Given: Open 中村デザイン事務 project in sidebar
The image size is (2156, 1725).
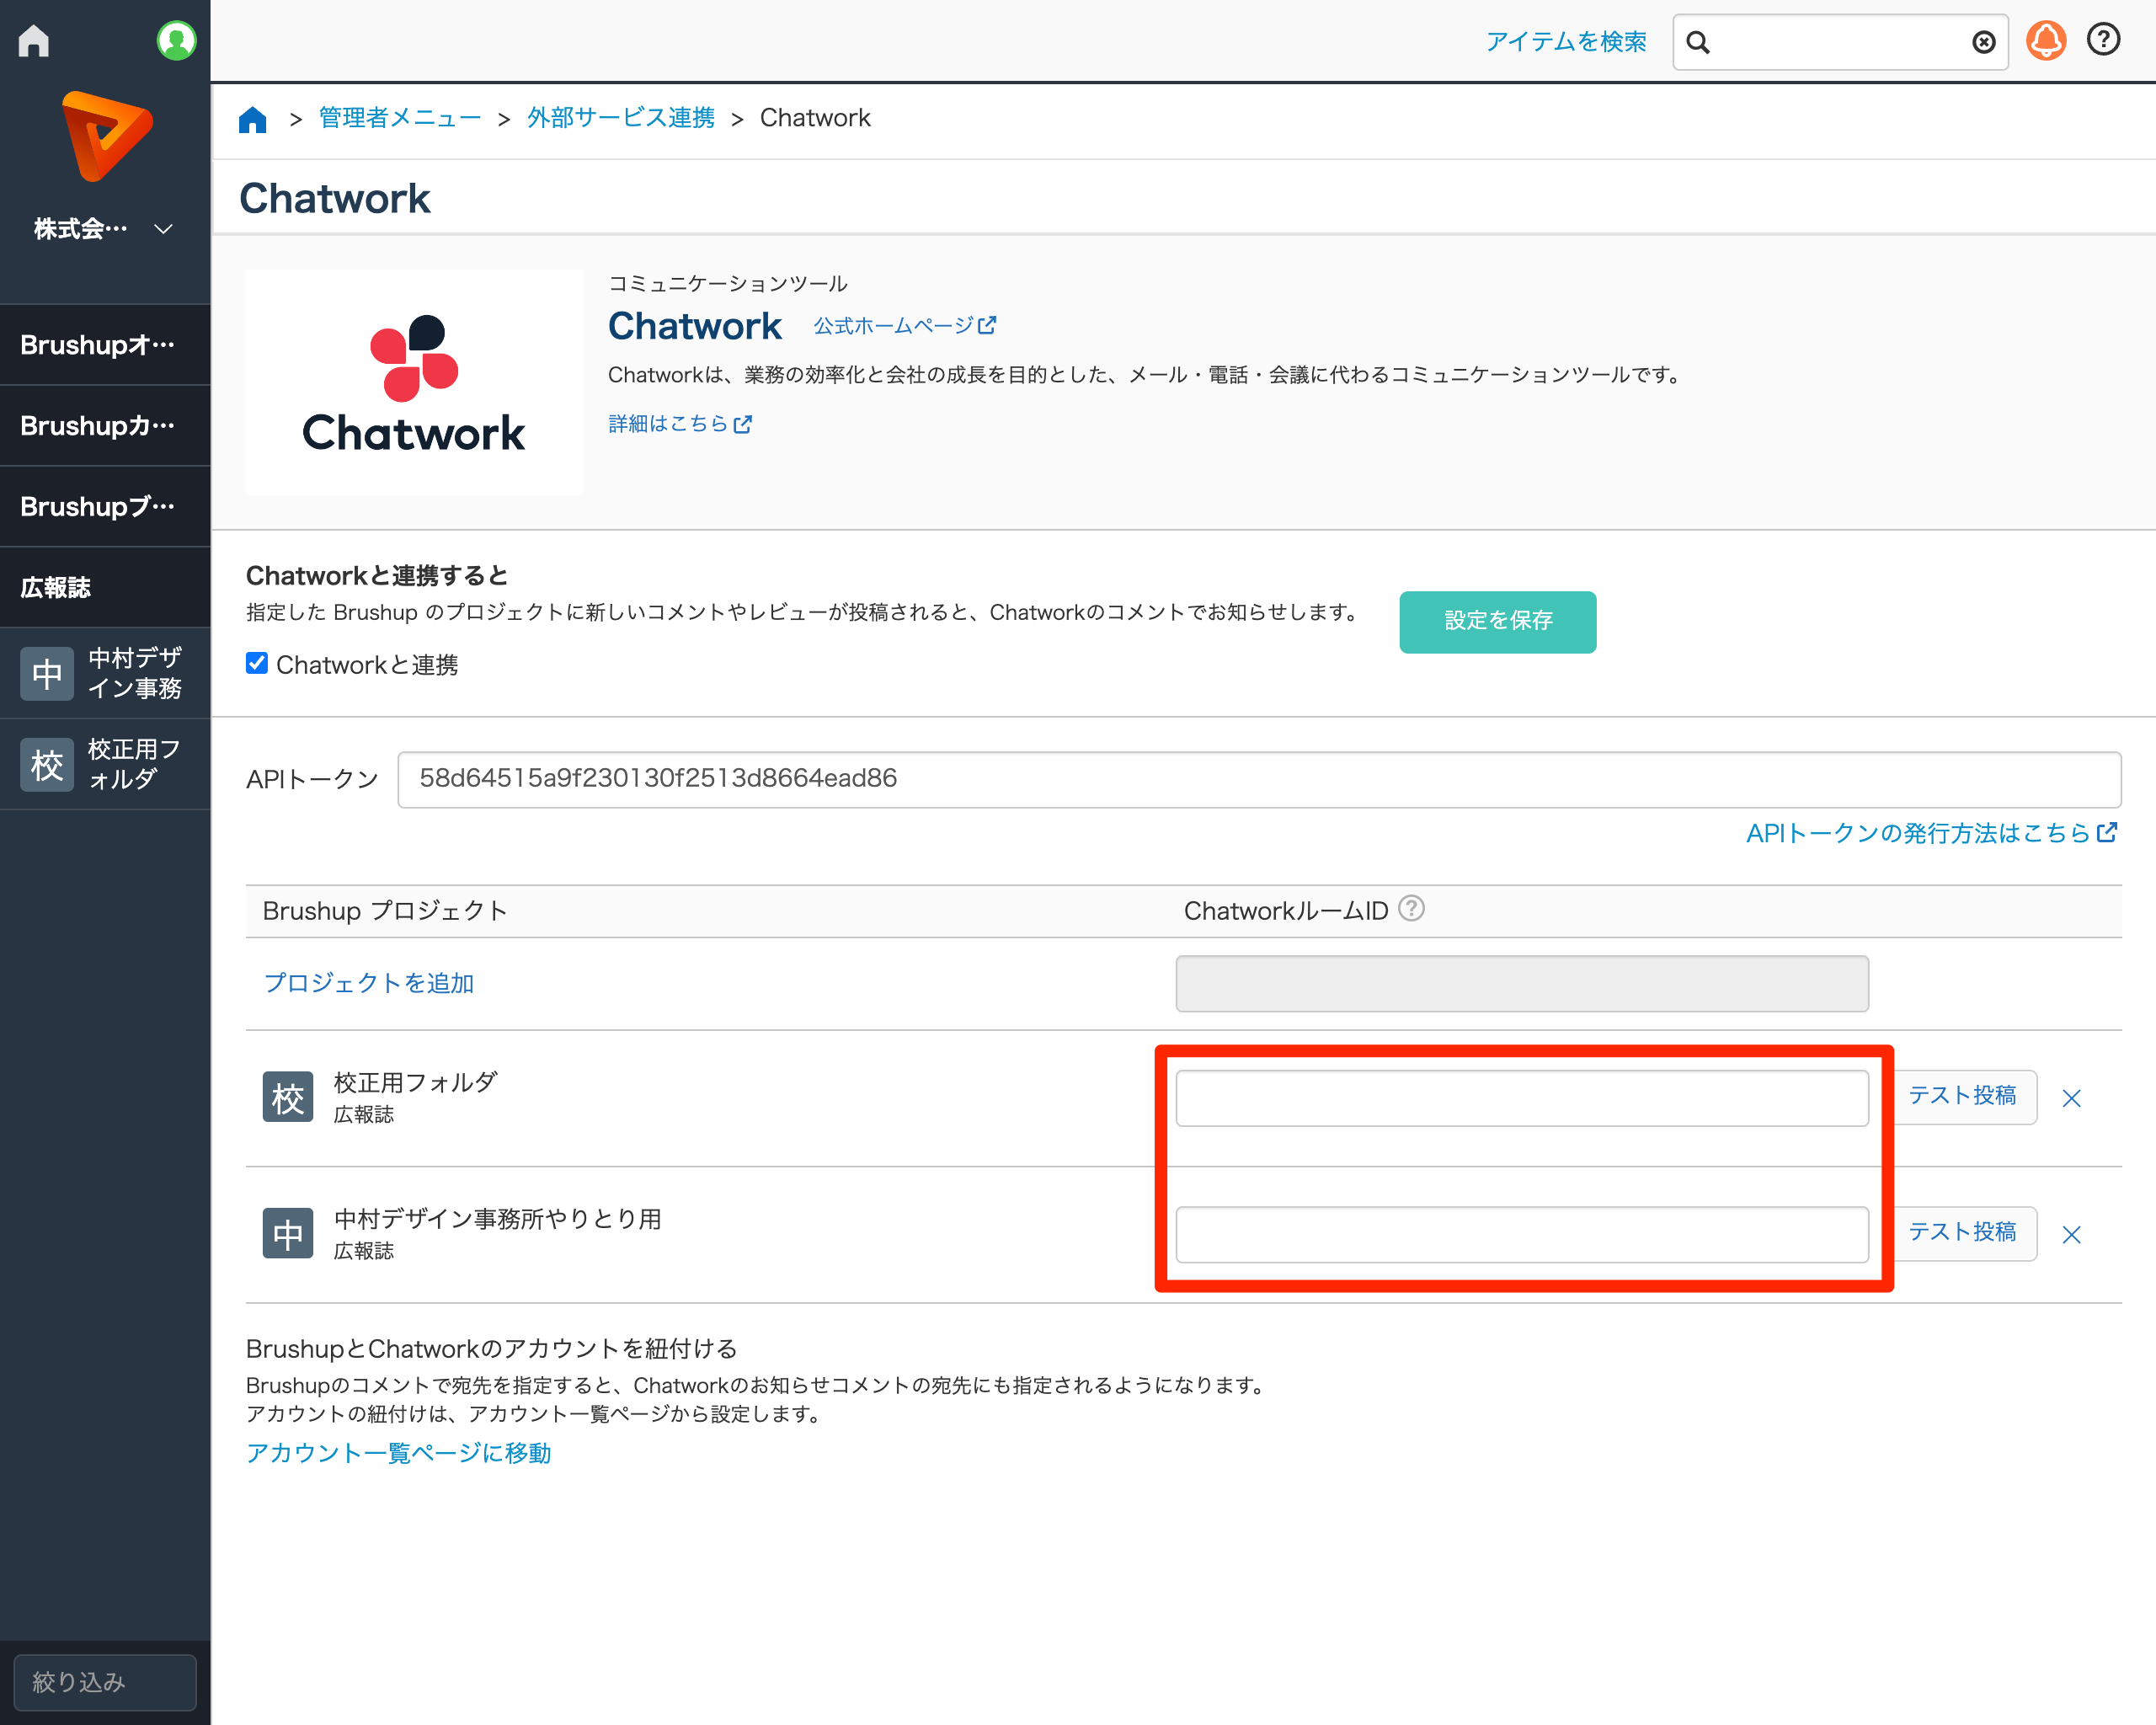Looking at the screenshot, I should [x=105, y=673].
